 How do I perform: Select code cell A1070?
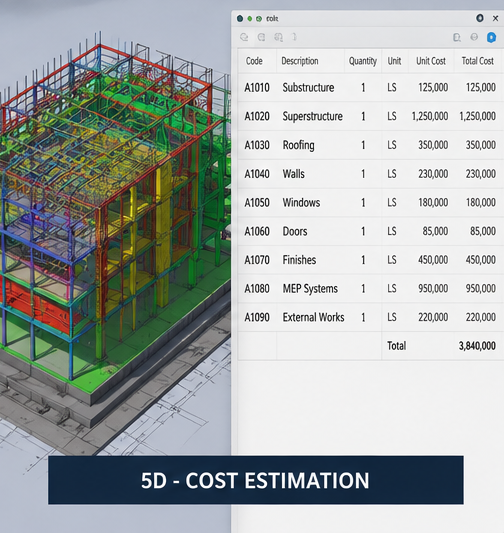[x=257, y=260]
